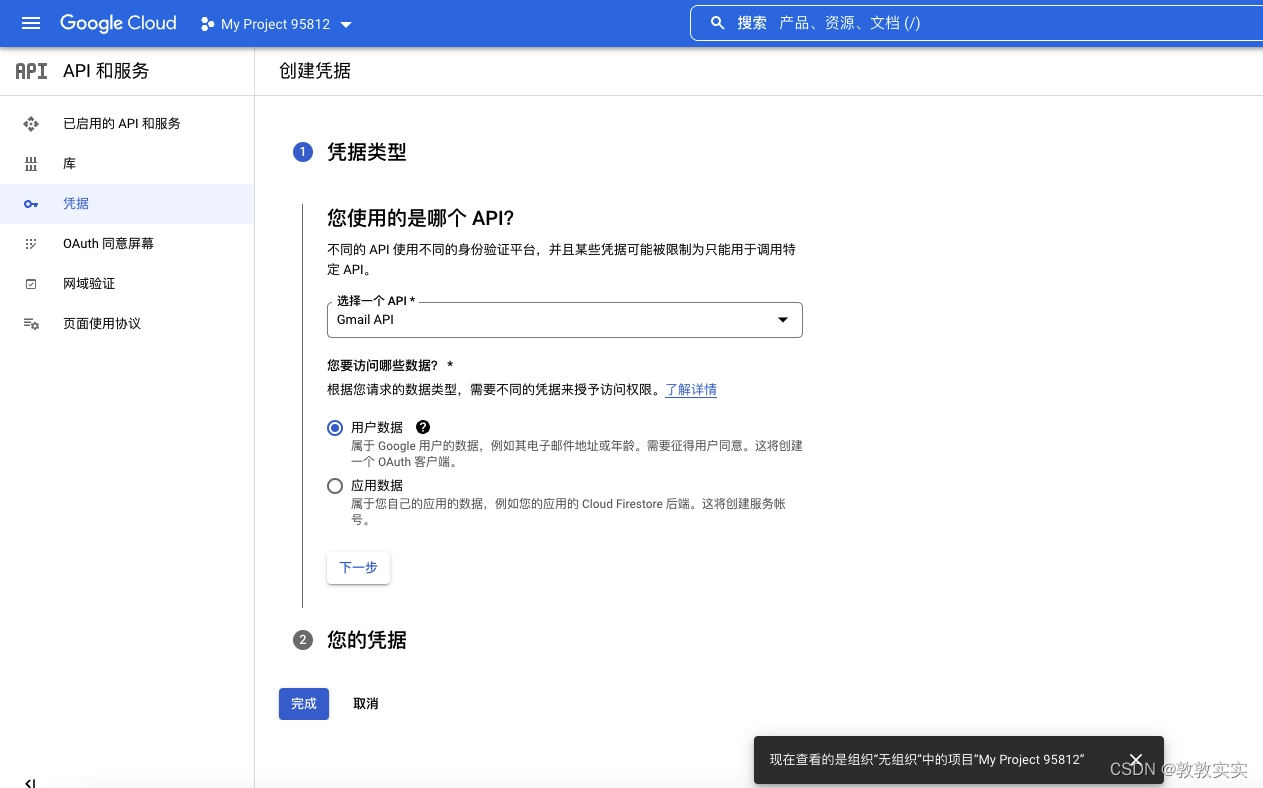Viewport: 1263px width, 788px height.
Task: Click the key icon beside 凭据
Action: pyautogui.click(x=31, y=204)
